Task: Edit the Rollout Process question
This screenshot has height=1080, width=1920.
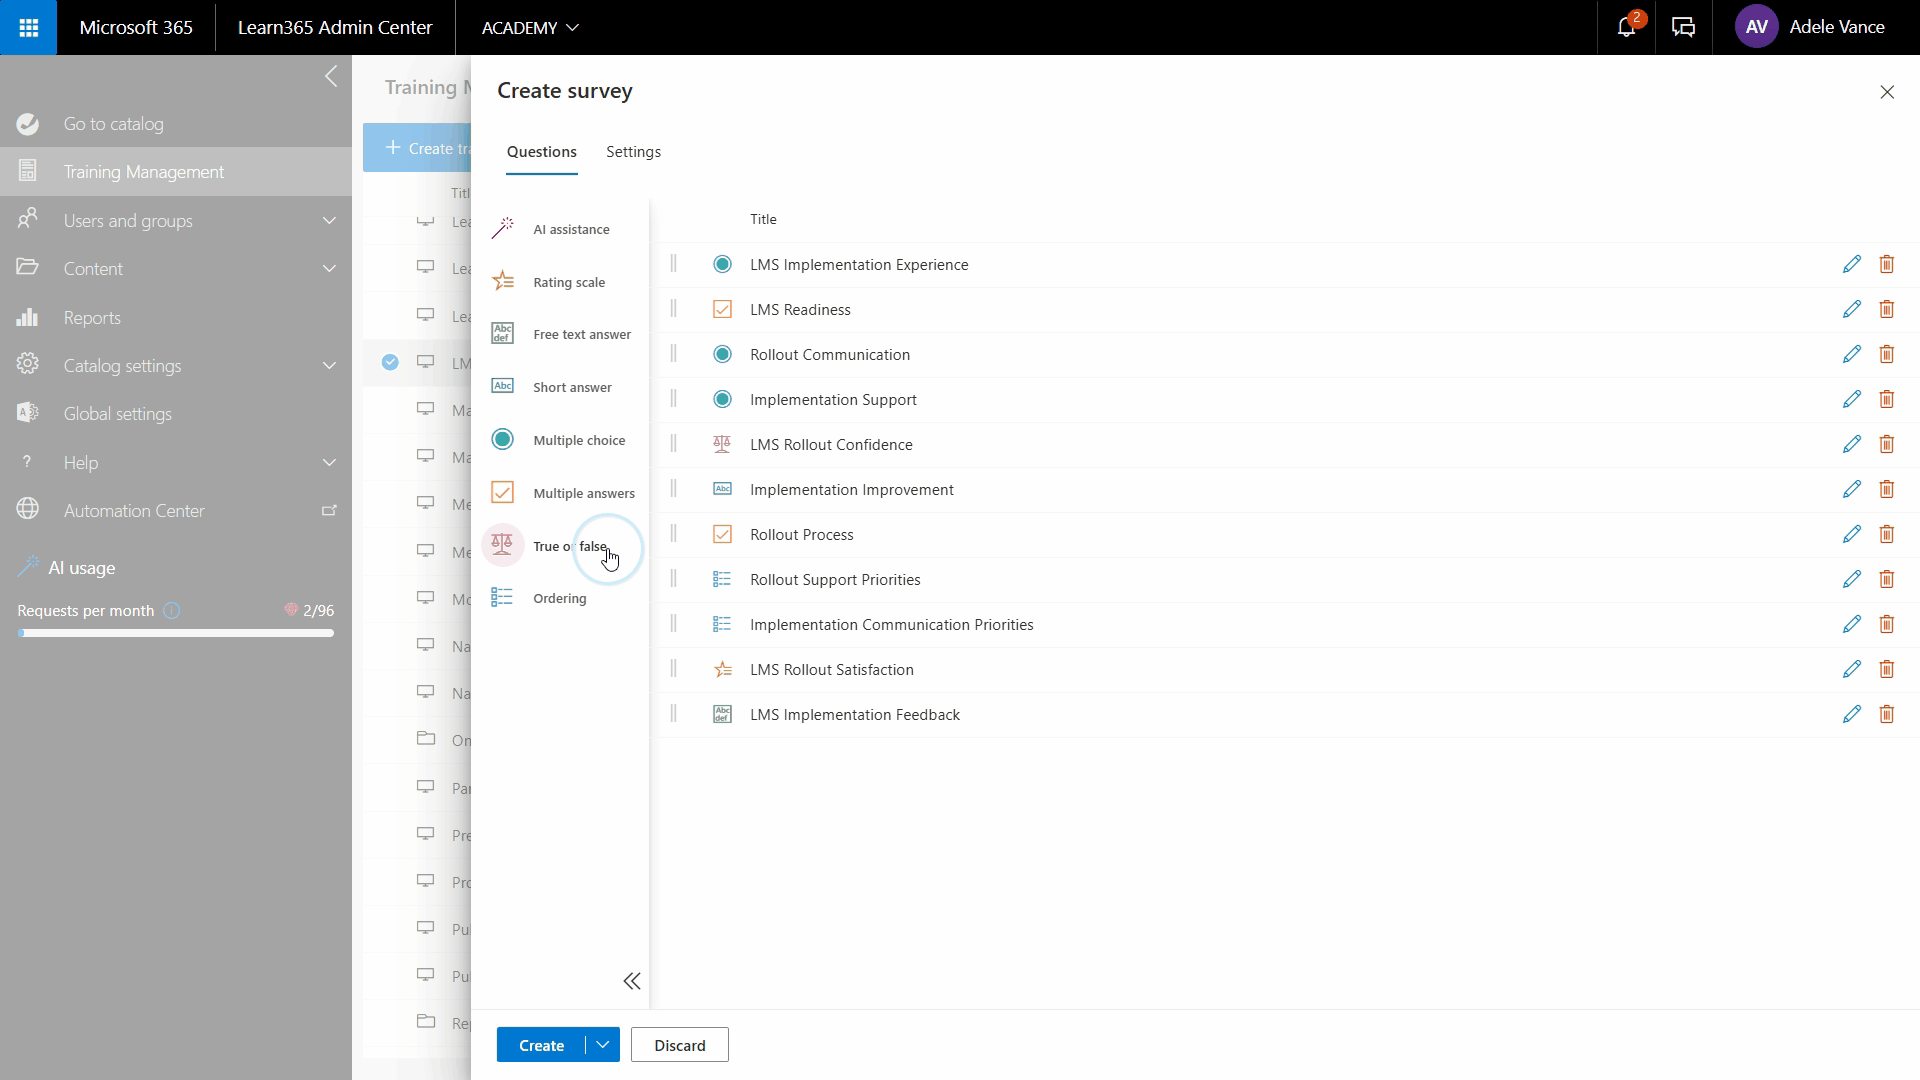Action: point(1852,534)
